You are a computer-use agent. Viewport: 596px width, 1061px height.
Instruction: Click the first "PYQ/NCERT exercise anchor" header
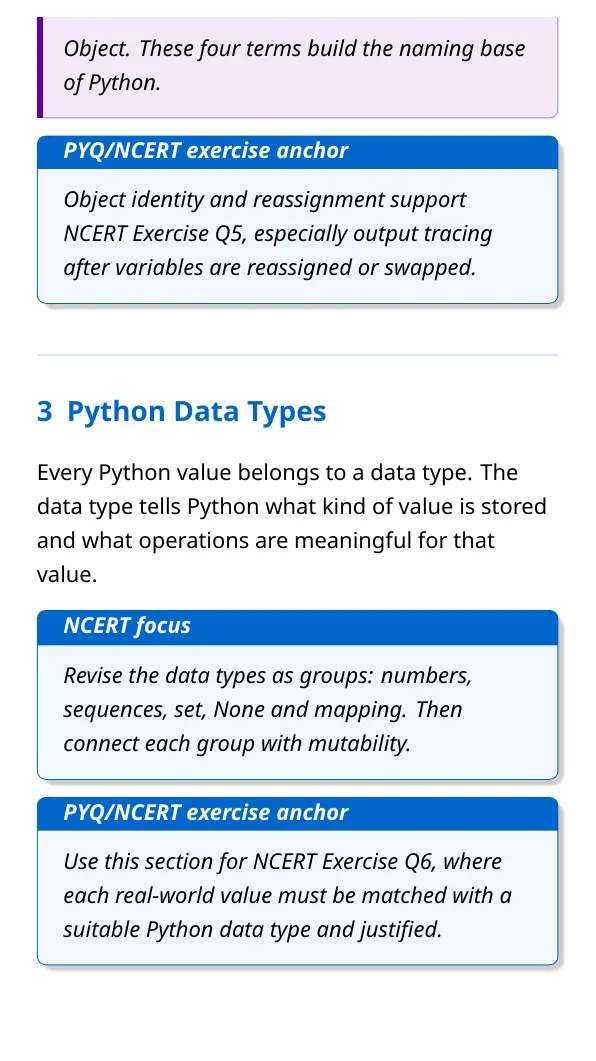click(298, 152)
